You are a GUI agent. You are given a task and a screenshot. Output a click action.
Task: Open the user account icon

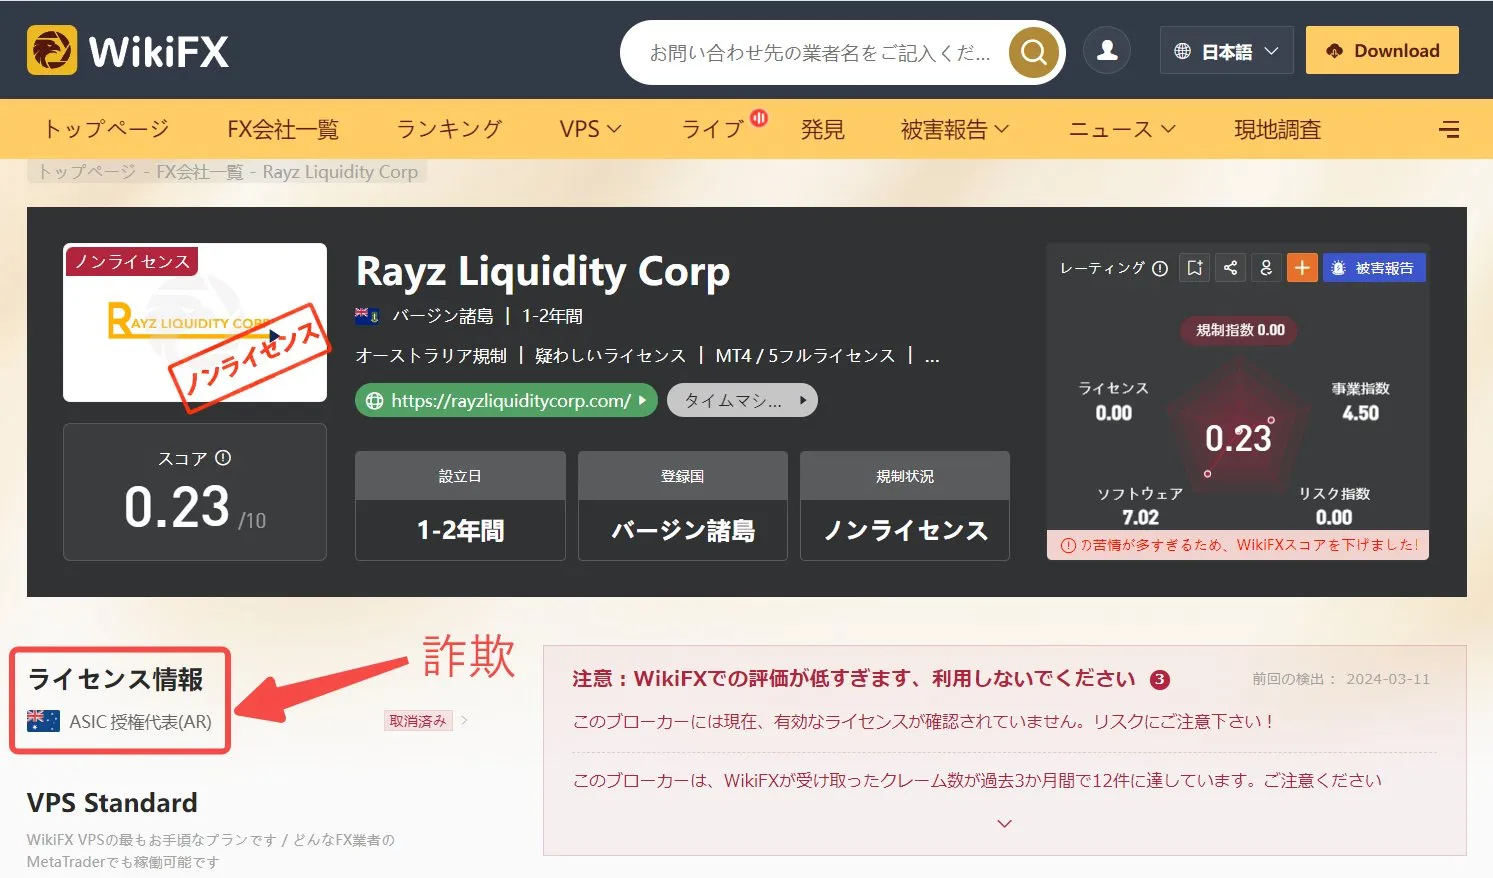(1107, 51)
